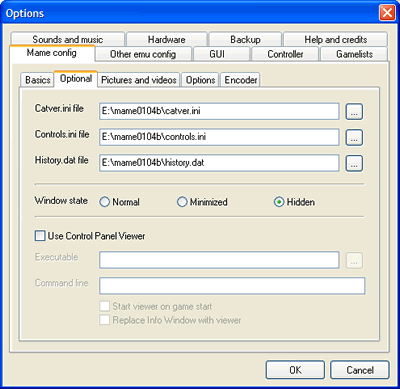Viewport: 400px width, 389px height.
Task: Select the Optional sub-tab
Action: click(76, 79)
